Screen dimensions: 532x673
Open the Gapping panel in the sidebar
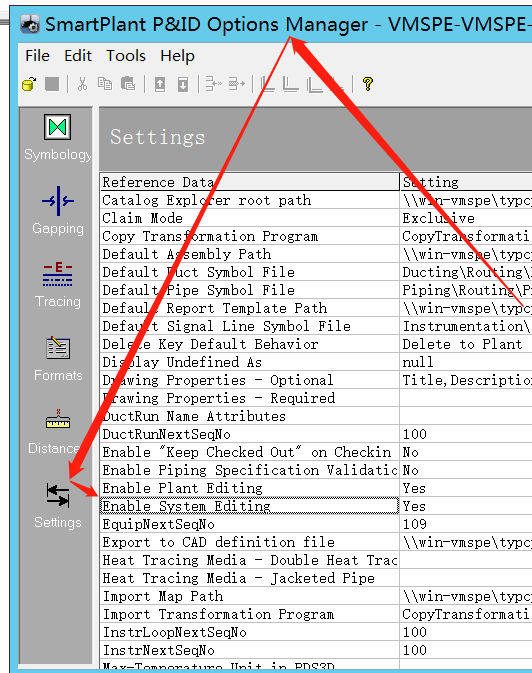(x=58, y=210)
